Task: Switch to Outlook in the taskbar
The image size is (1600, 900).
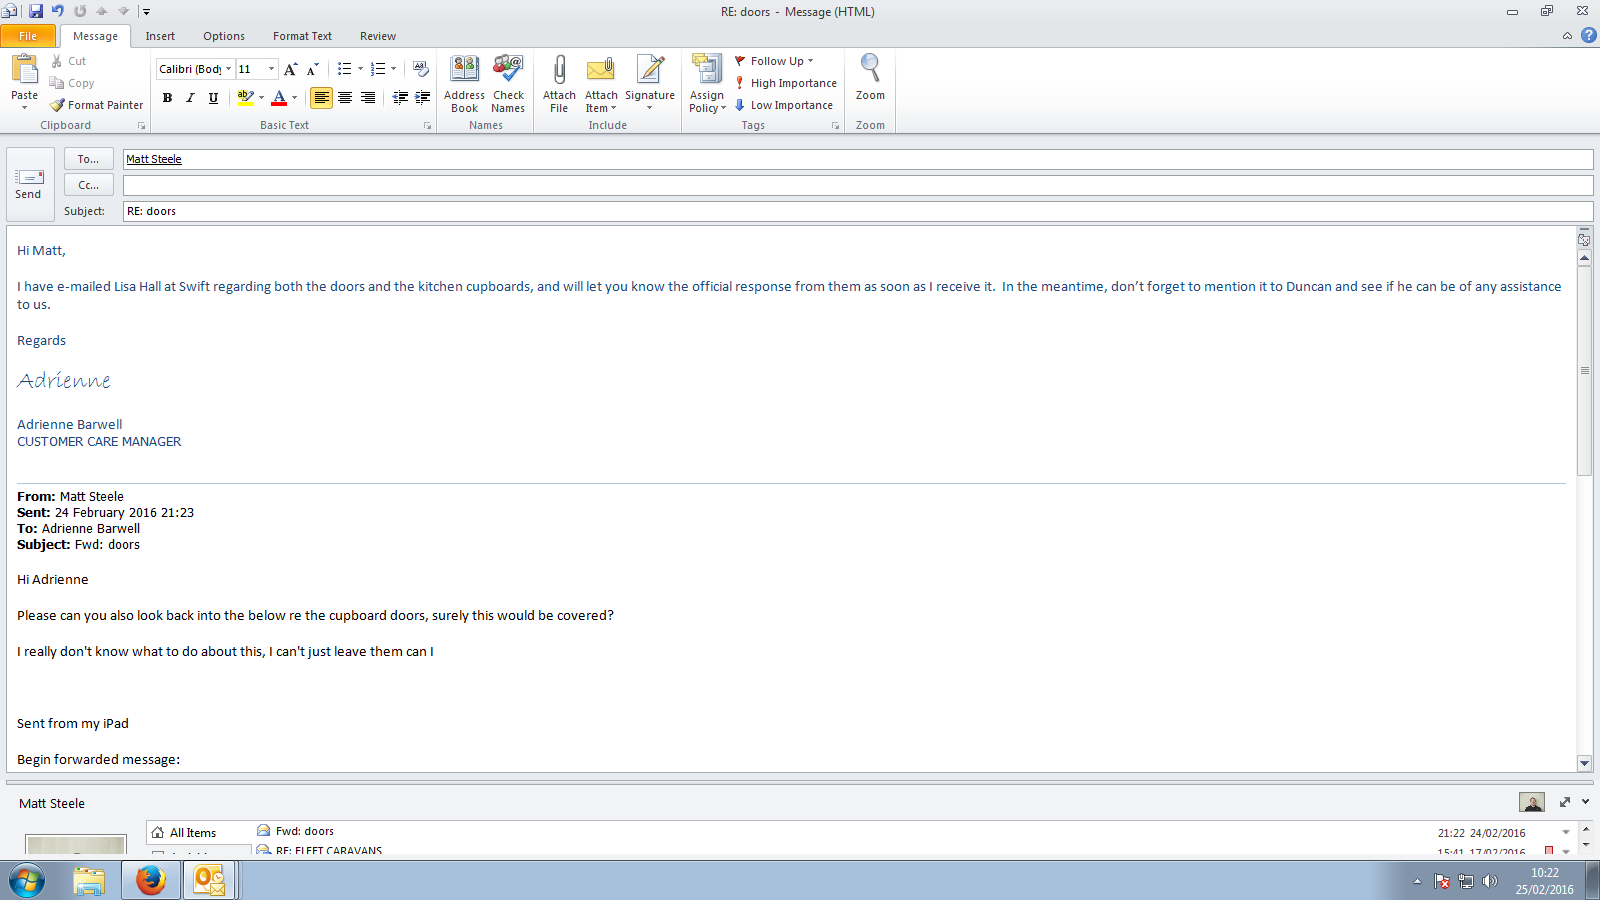Action: point(209,881)
